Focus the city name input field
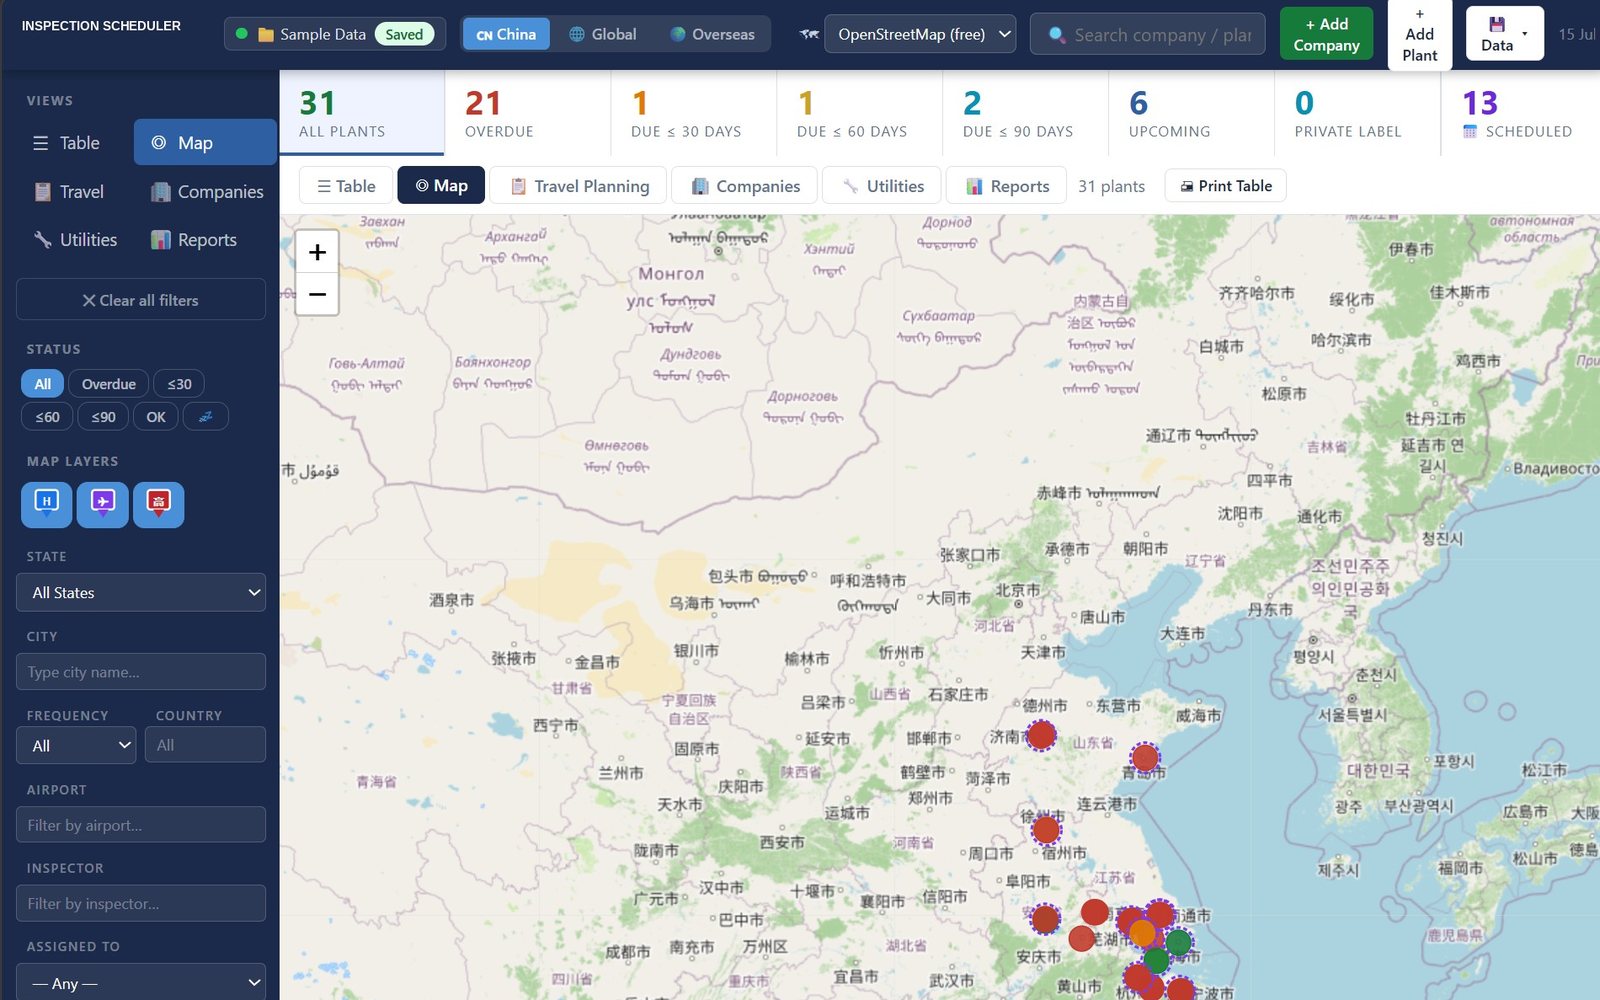The image size is (1600, 1000). tap(141, 672)
